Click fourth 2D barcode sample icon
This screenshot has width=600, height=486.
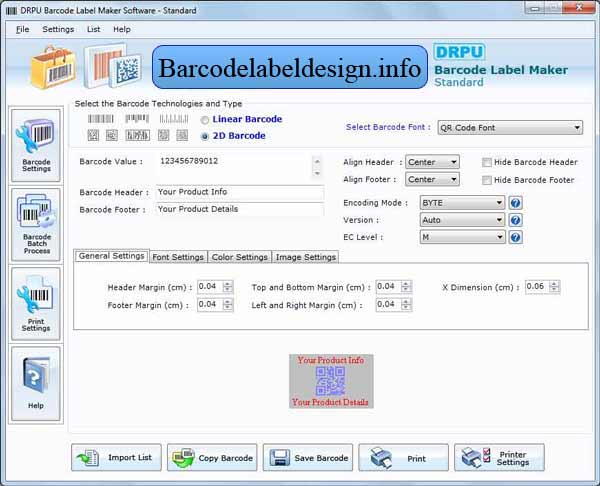[x=163, y=135]
